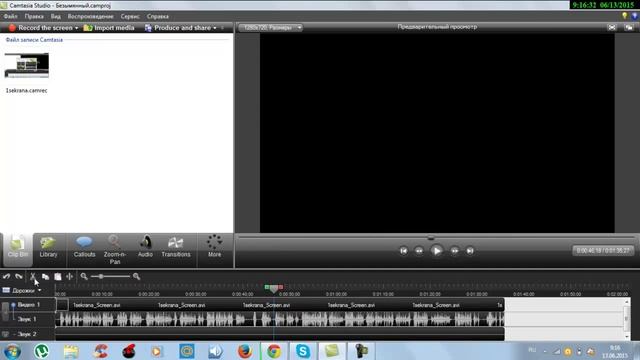Select the Звук 1 track label
The width and height of the screenshot is (640, 360).
[27, 319]
